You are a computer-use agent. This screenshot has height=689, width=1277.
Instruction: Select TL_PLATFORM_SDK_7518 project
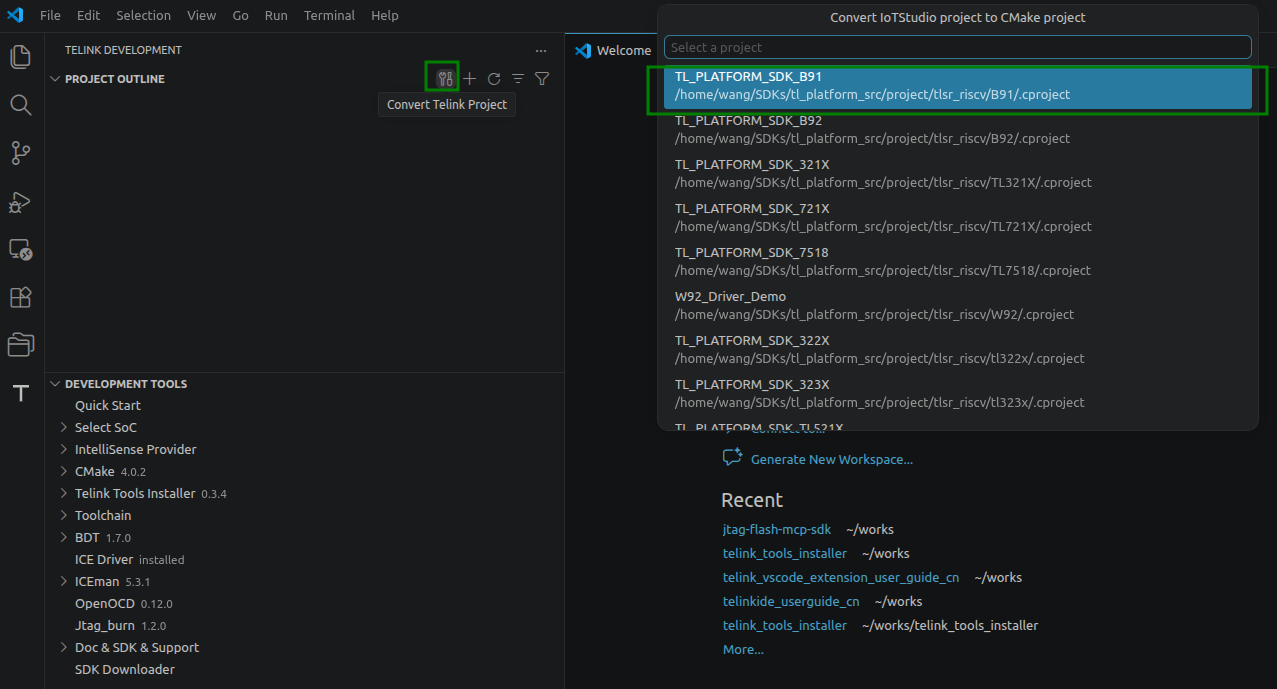(958, 262)
